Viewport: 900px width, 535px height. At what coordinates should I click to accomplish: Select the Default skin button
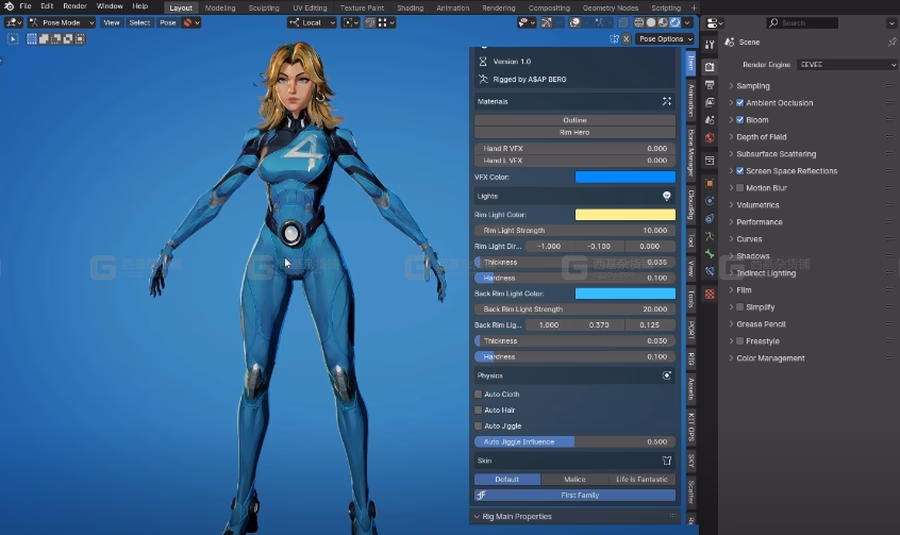pyautogui.click(x=507, y=479)
